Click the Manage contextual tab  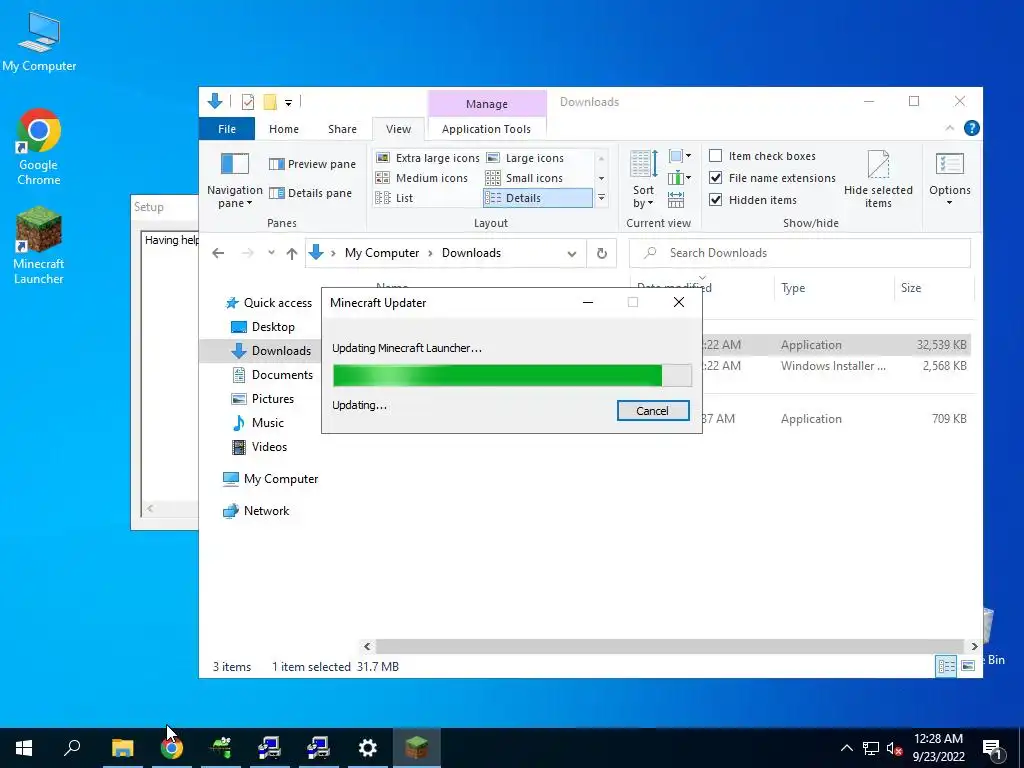click(x=487, y=104)
